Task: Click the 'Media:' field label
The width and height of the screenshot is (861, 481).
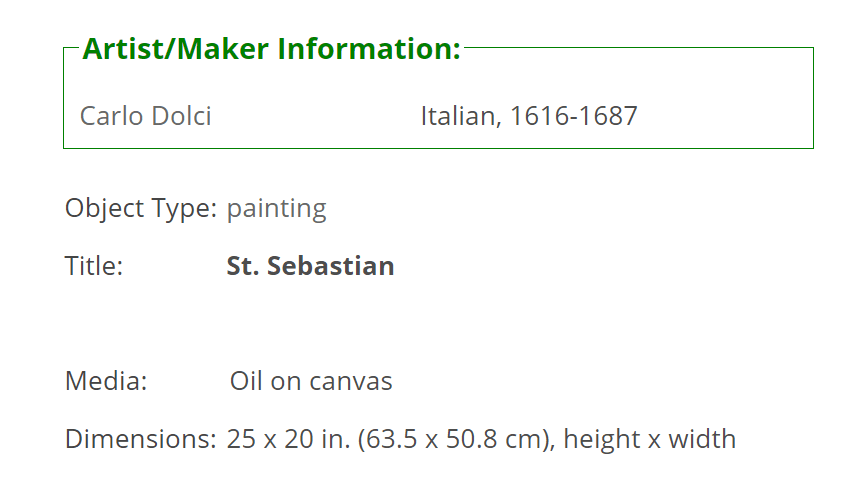Action: pos(106,381)
